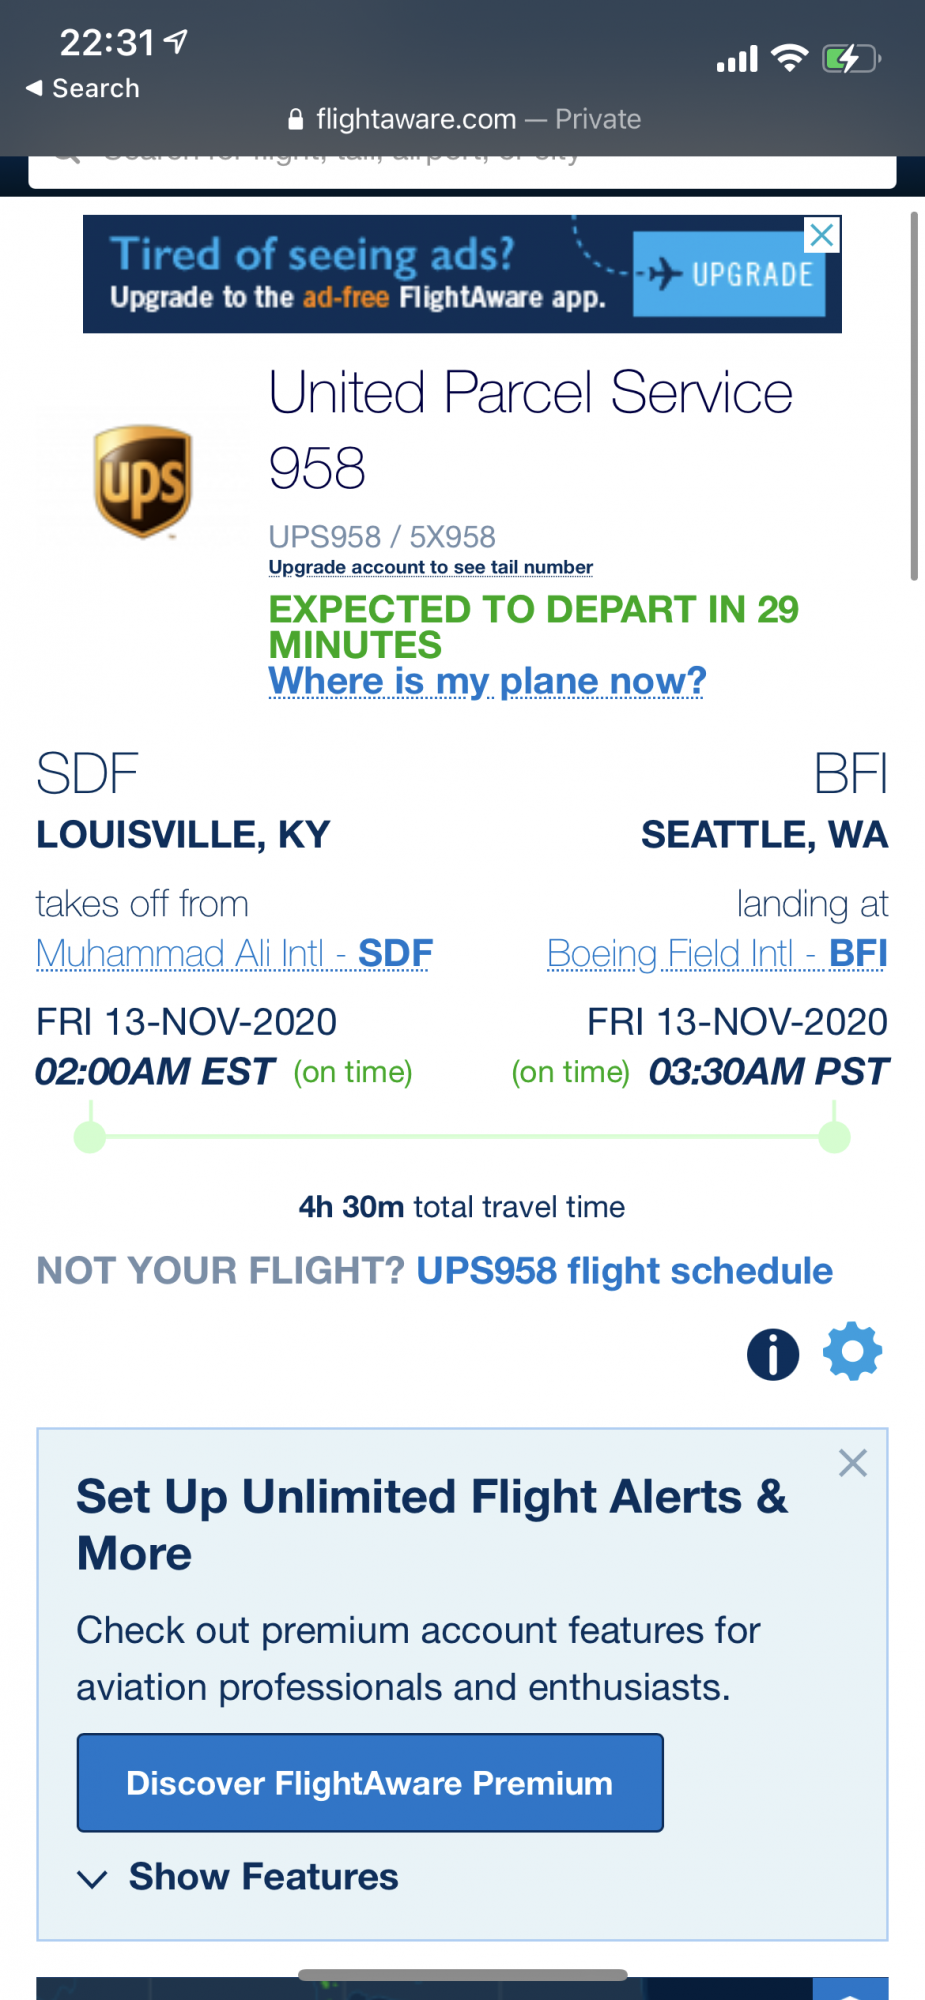Click Discover FlightAware Premium button
The height and width of the screenshot is (2000, 925).
pos(370,1783)
